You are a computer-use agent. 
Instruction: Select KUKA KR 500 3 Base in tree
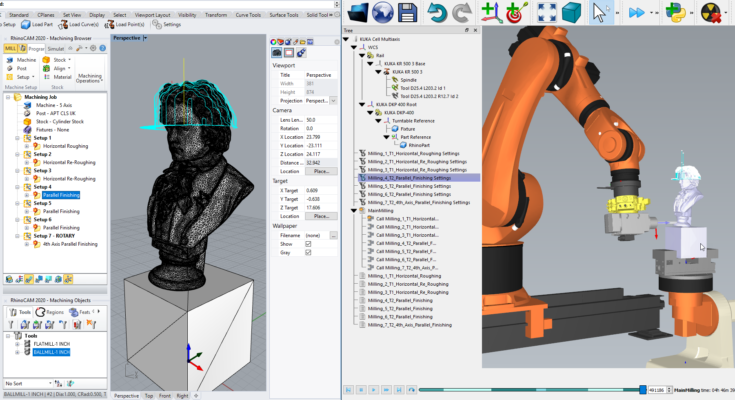pyautogui.click(x=405, y=64)
